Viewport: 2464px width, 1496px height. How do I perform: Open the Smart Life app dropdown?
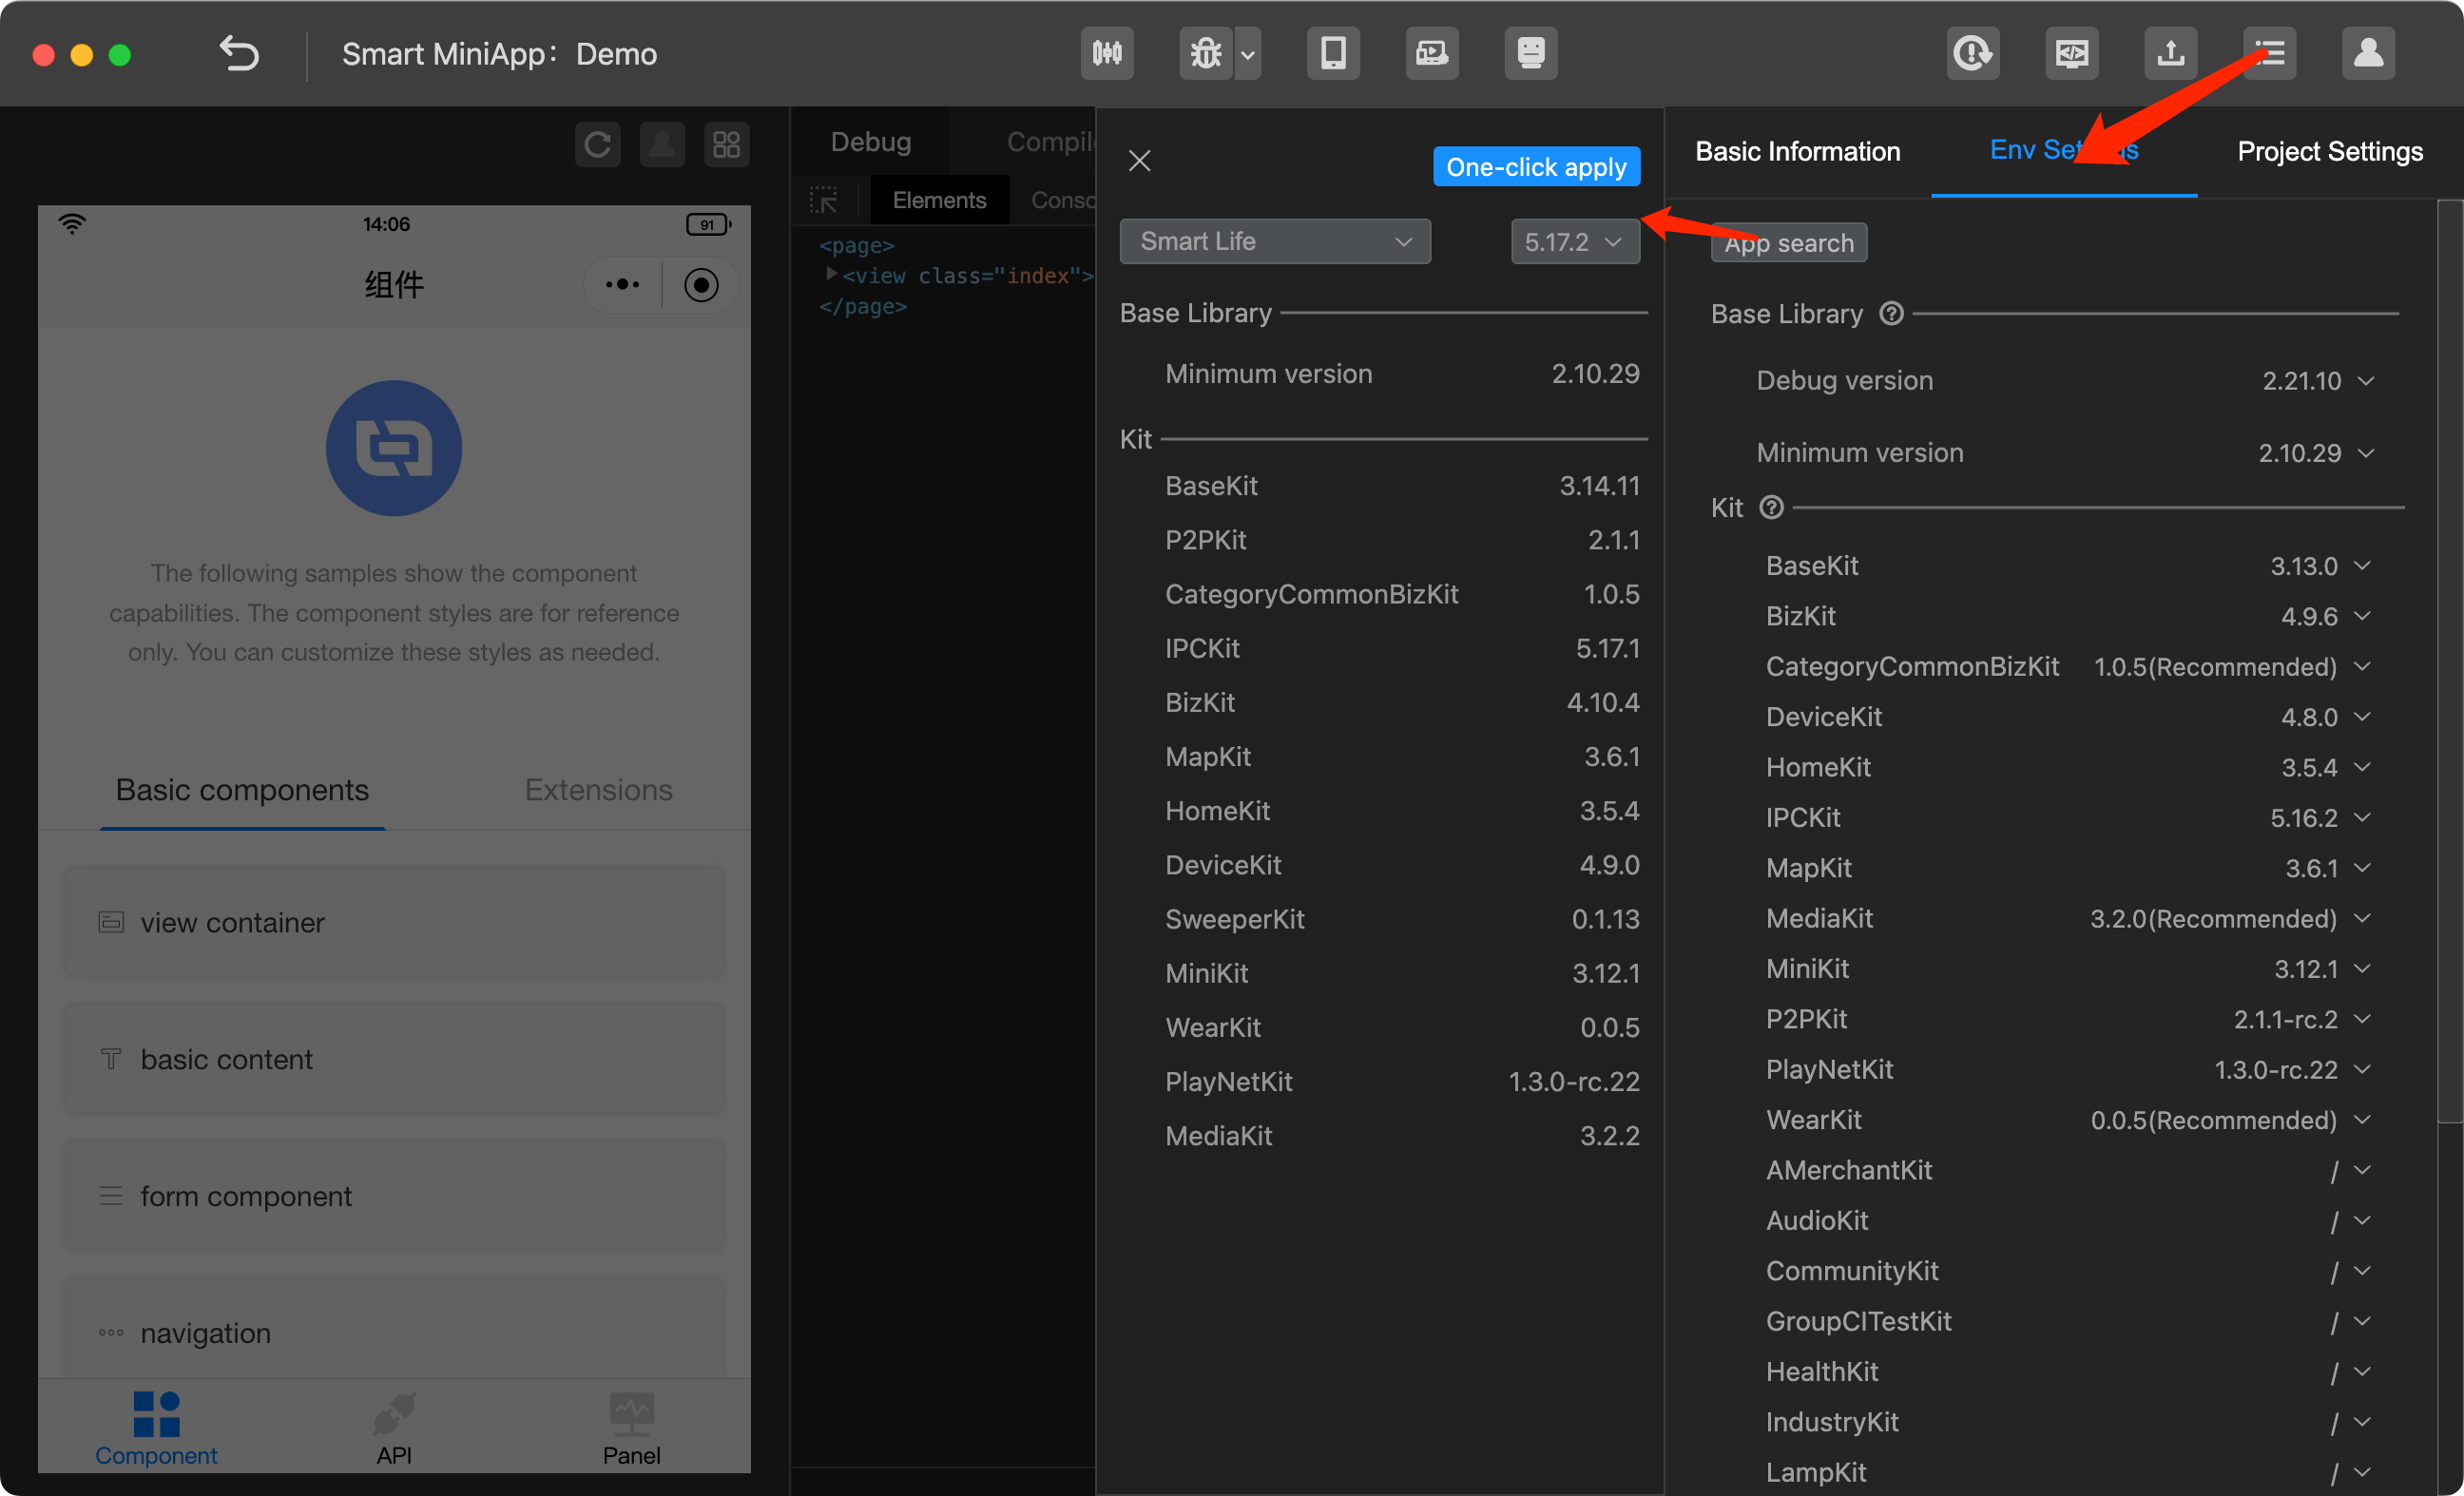tap(1275, 241)
